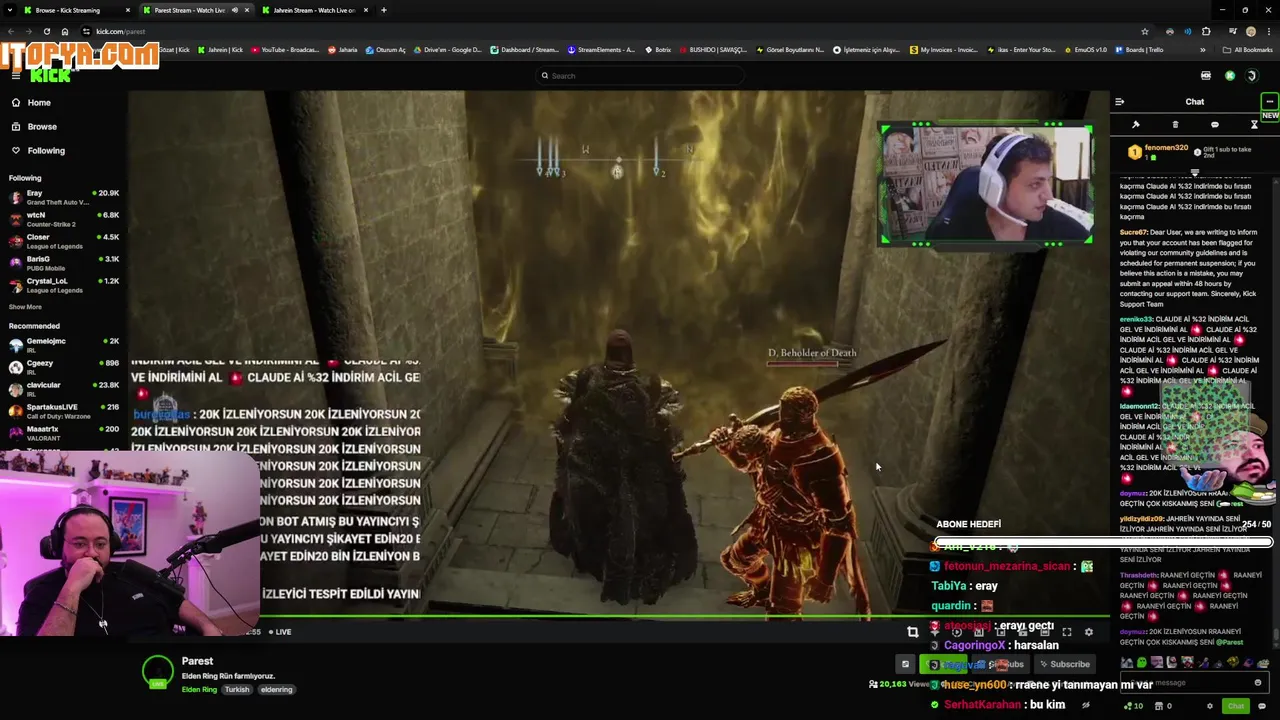The height and width of the screenshot is (720, 1280).
Task: Click the fenomen320 top gifter name
Action: pyautogui.click(x=1166, y=148)
